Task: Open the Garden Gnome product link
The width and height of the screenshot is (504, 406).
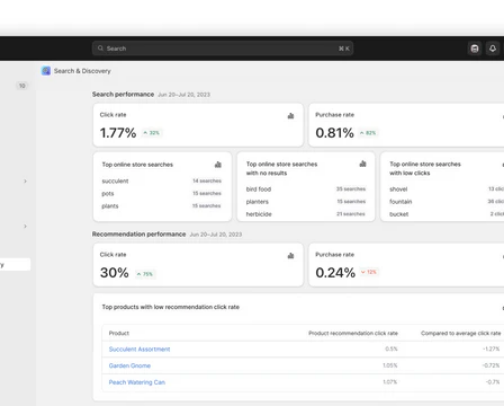Action: pos(130,366)
